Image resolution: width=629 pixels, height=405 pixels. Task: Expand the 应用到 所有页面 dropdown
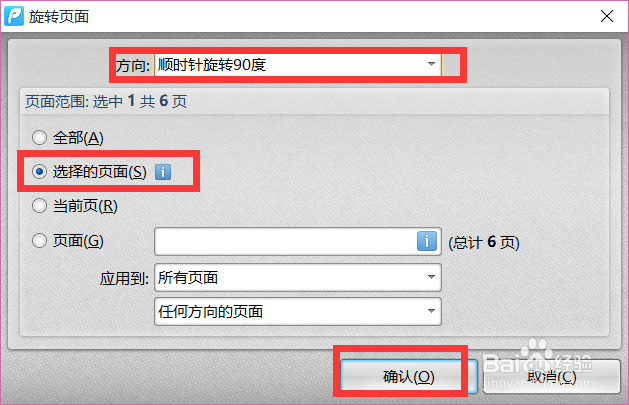coord(298,277)
